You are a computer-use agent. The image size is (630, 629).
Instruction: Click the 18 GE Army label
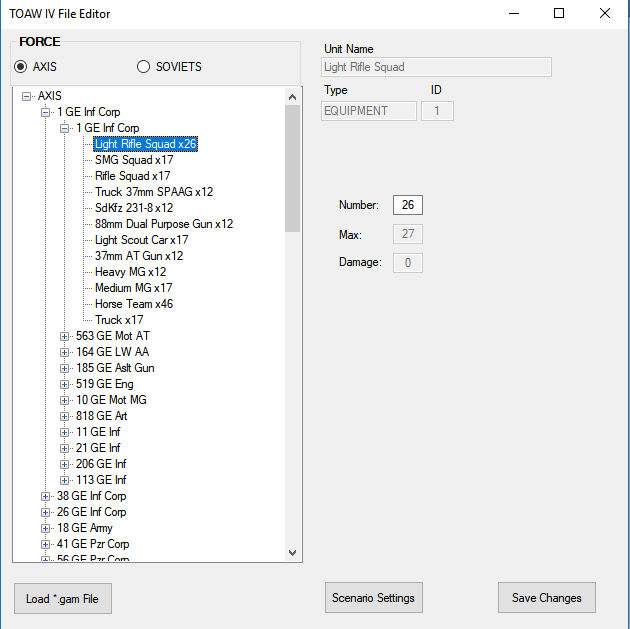click(84, 528)
